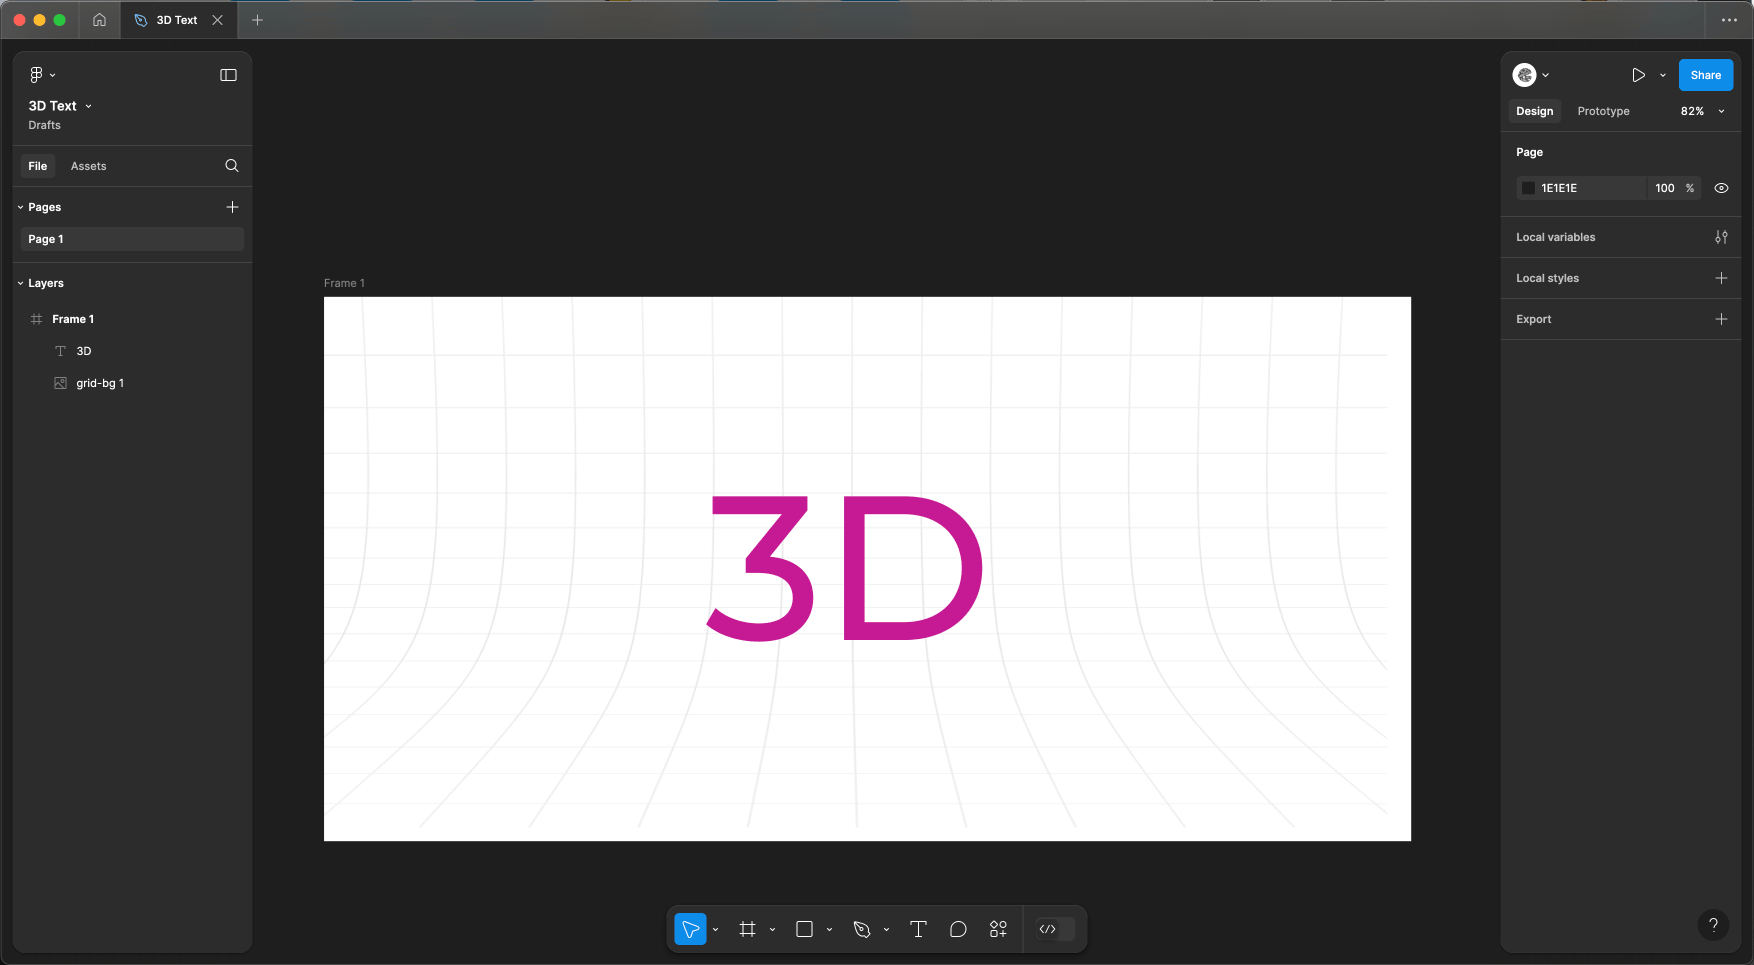The height and width of the screenshot is (965, 1754).
Task: Click the page background color swatch
Action: click(x=1528, y=188)
